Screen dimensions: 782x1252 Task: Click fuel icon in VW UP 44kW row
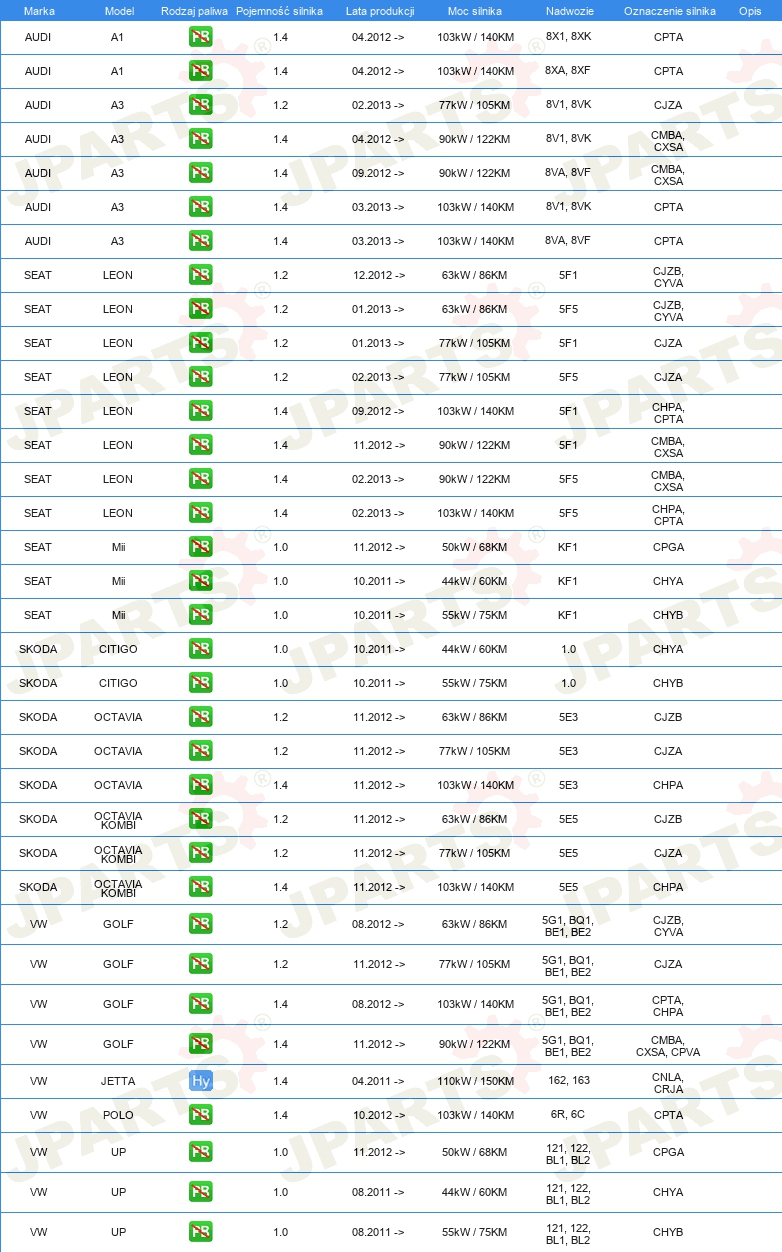pyautogui.click(x=200, y=1192)
